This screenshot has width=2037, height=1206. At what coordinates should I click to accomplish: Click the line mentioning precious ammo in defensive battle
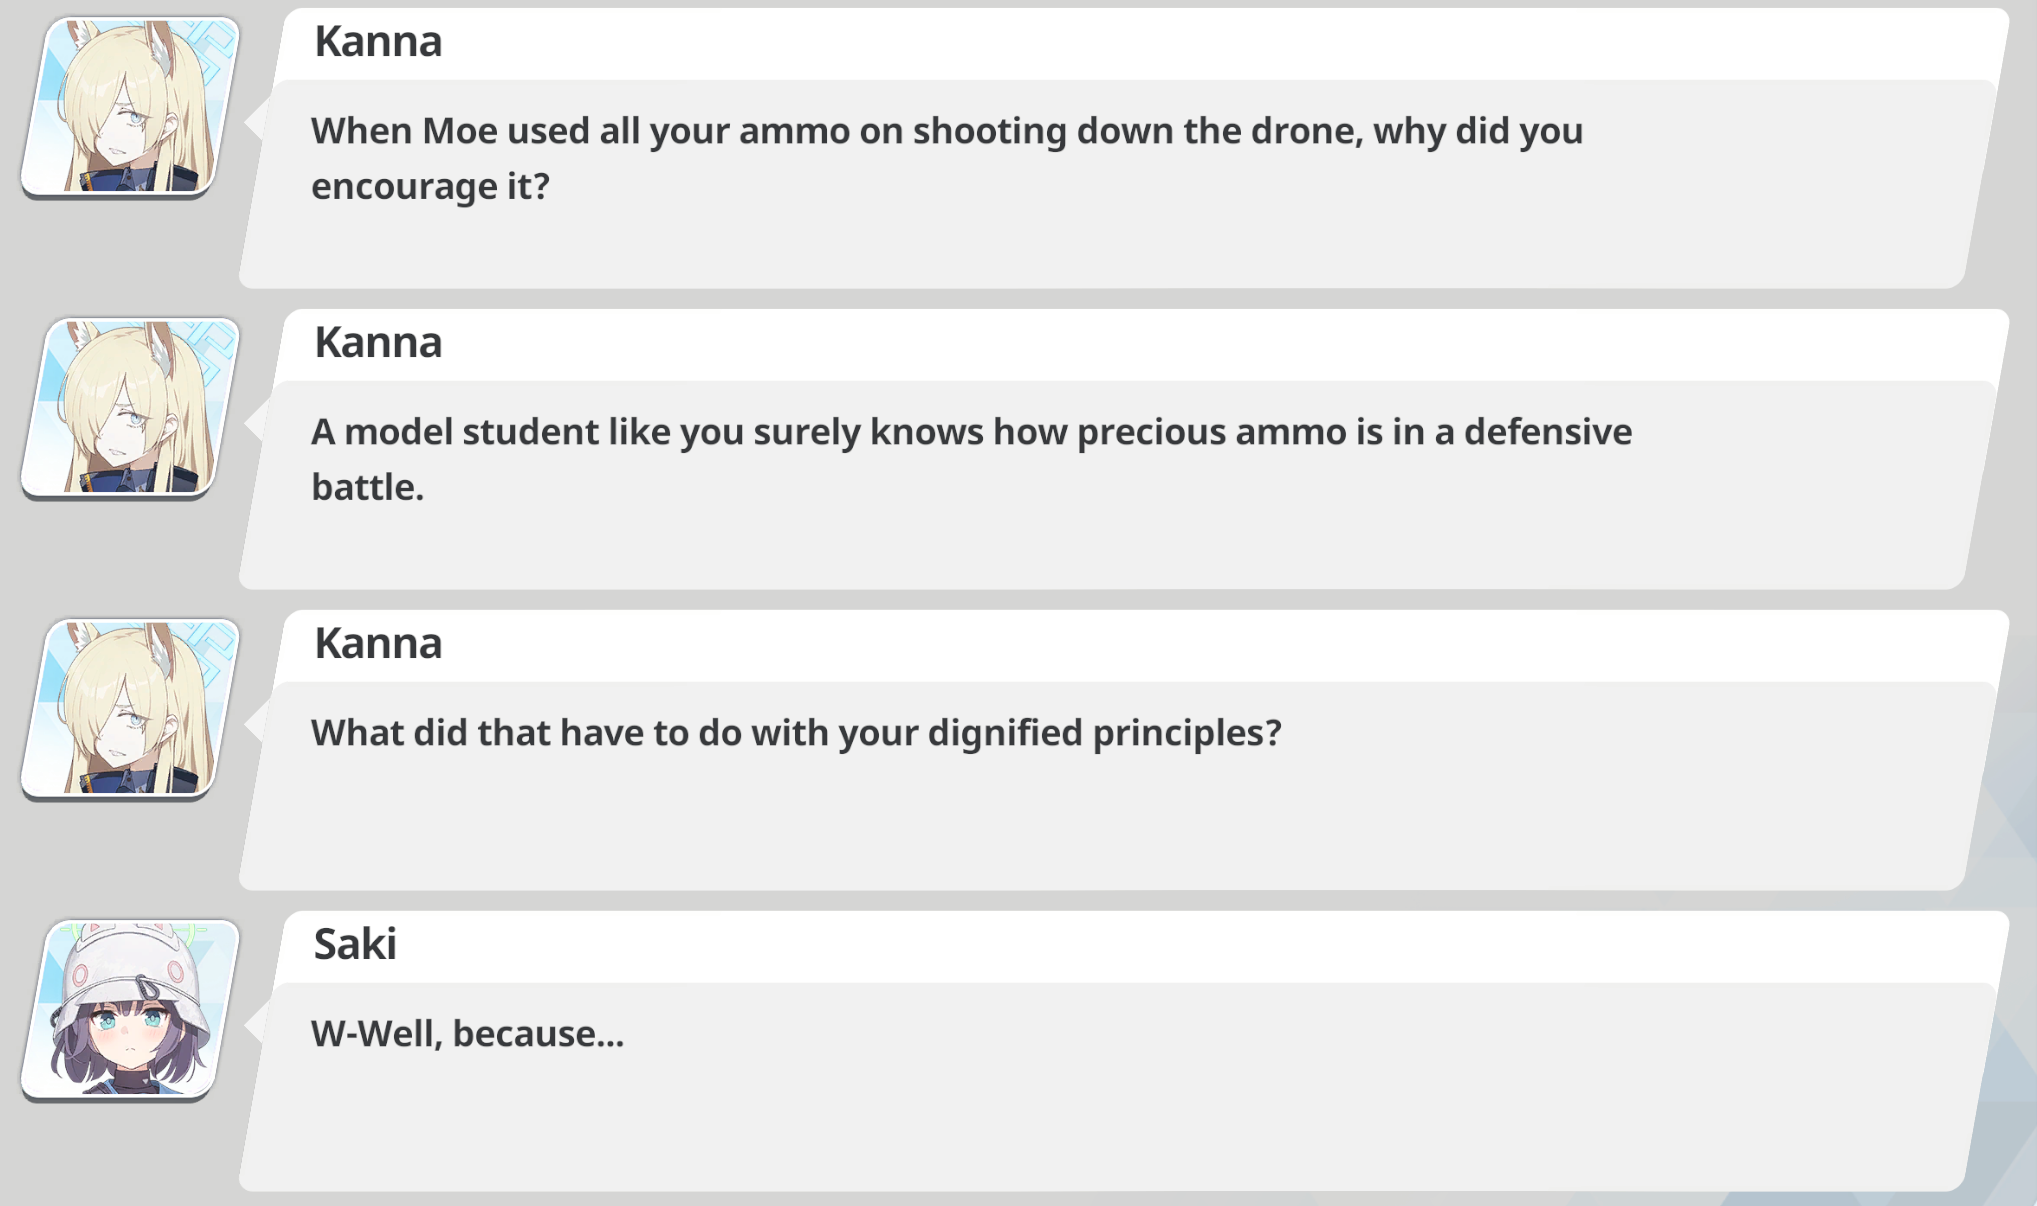(x=971, y=459)
